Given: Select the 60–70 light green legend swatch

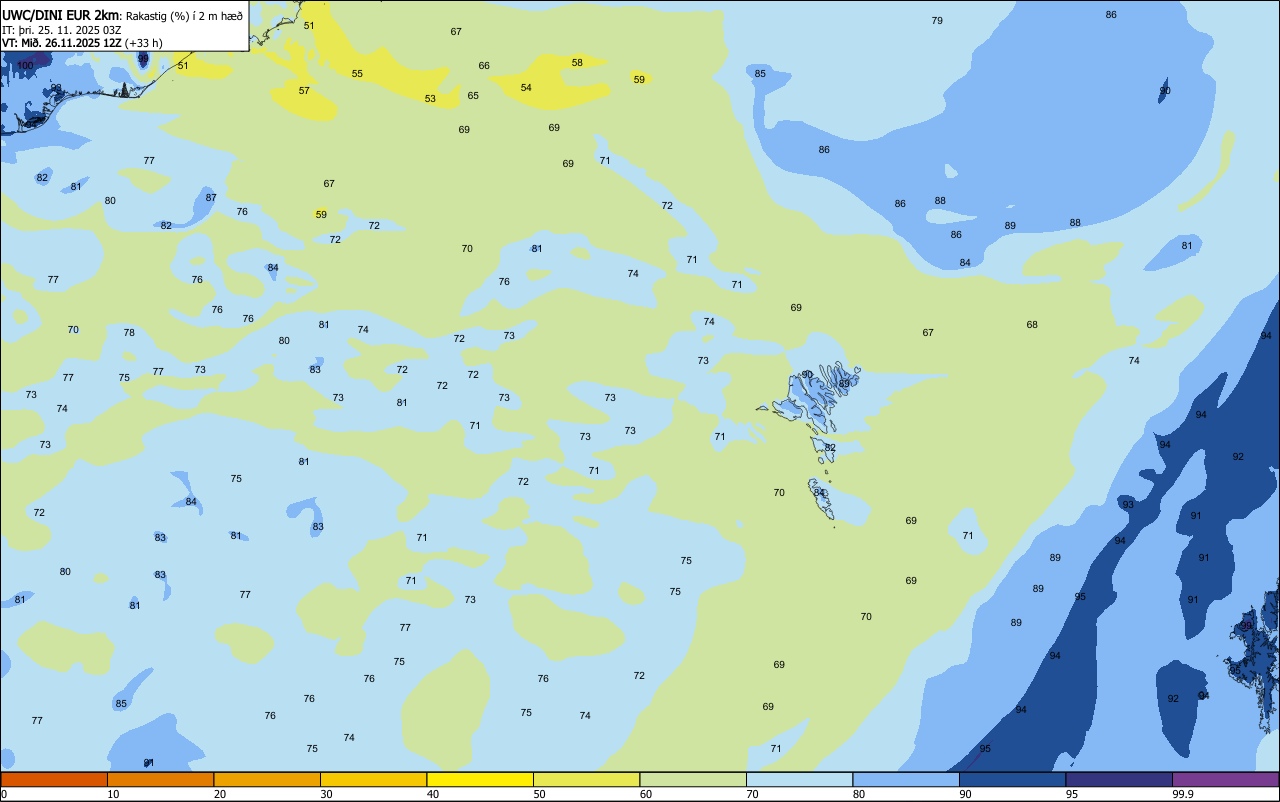Looking at the screenshot, I should click(x=693, y=779).
